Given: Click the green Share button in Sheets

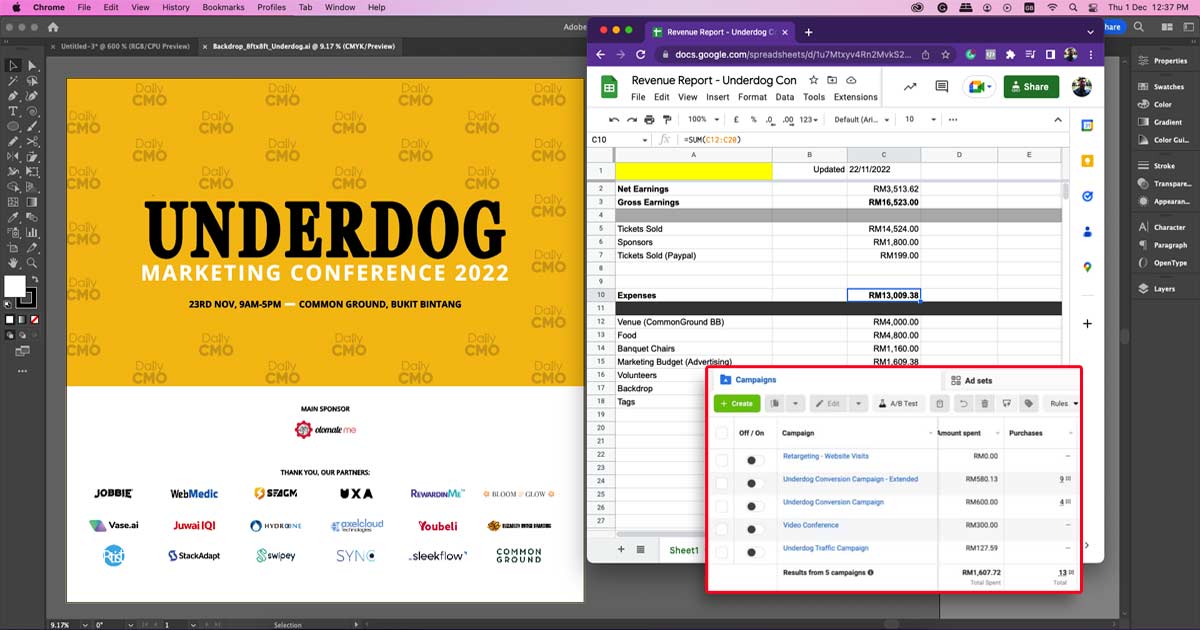Looking at the screenshot, I should [x=1031, y=87].
